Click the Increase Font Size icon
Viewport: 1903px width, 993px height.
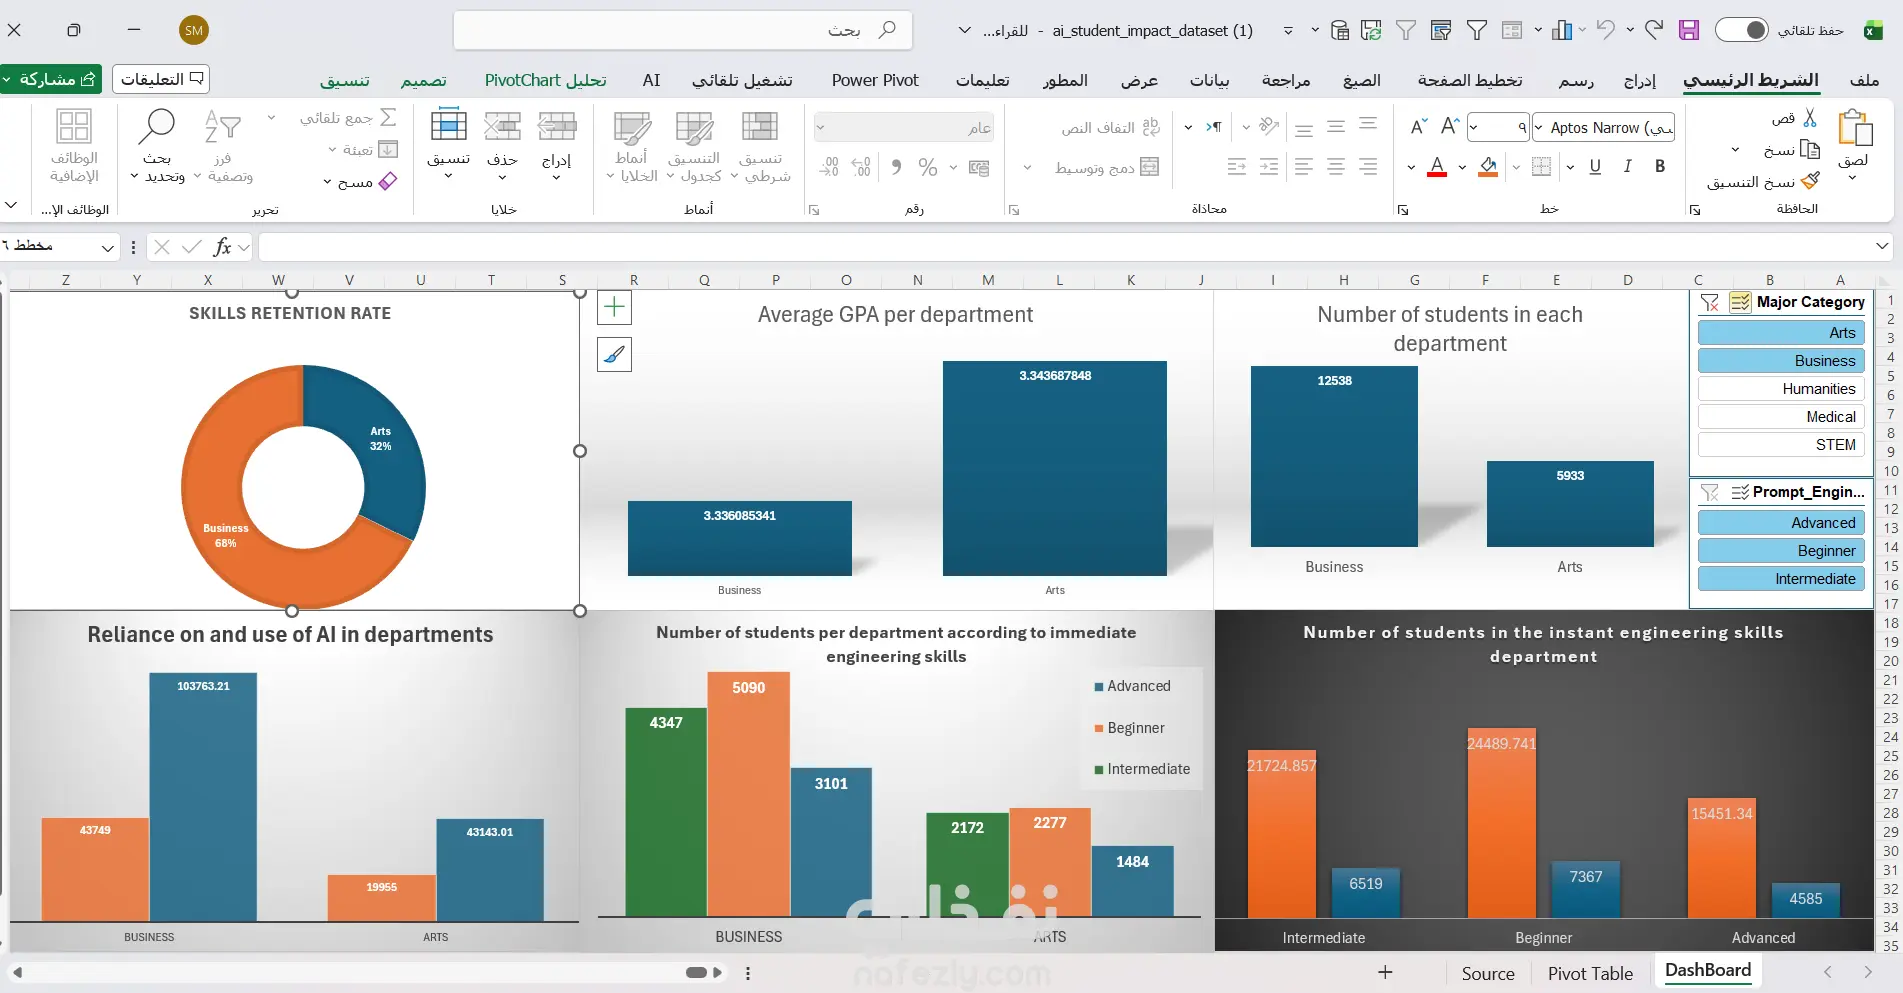coord(1450,127)
